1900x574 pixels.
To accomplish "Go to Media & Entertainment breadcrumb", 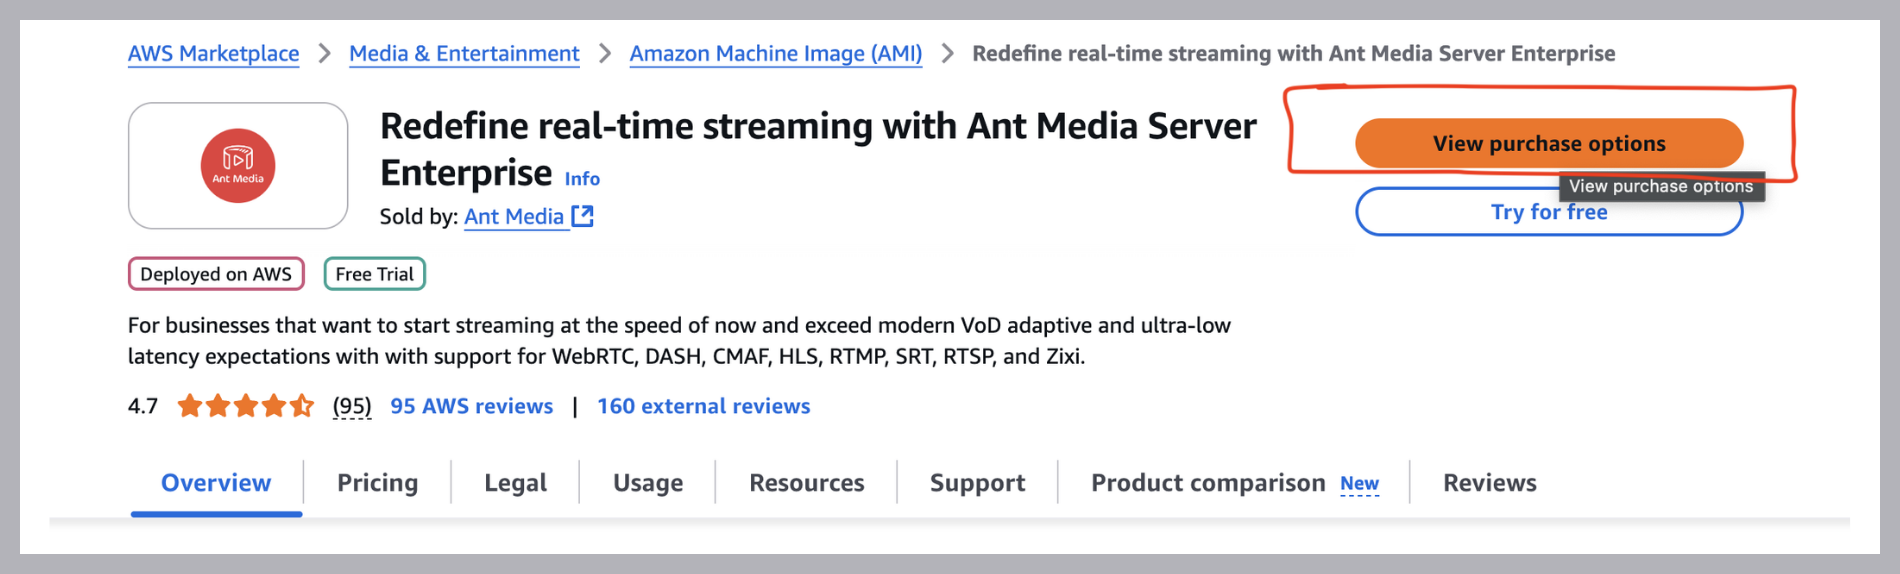I will click(464, 53).
